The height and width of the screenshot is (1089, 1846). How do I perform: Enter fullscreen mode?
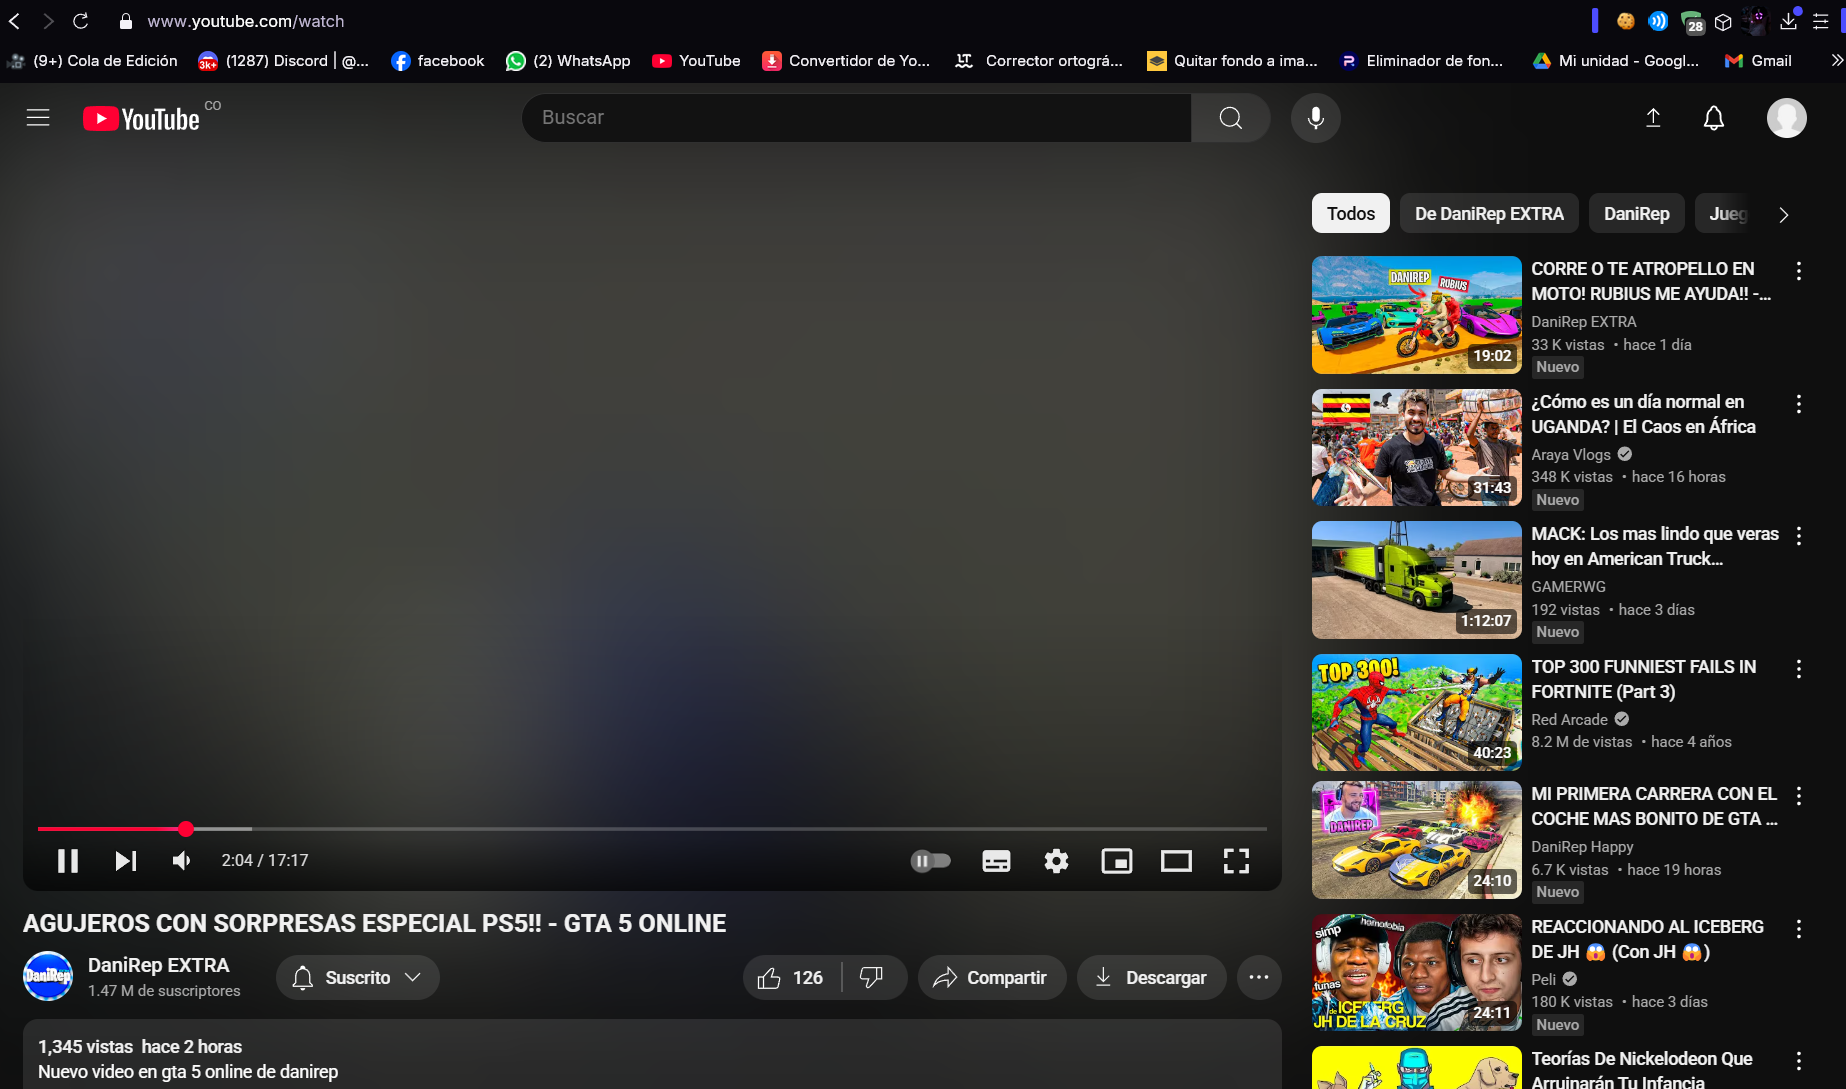point(1236,860)
